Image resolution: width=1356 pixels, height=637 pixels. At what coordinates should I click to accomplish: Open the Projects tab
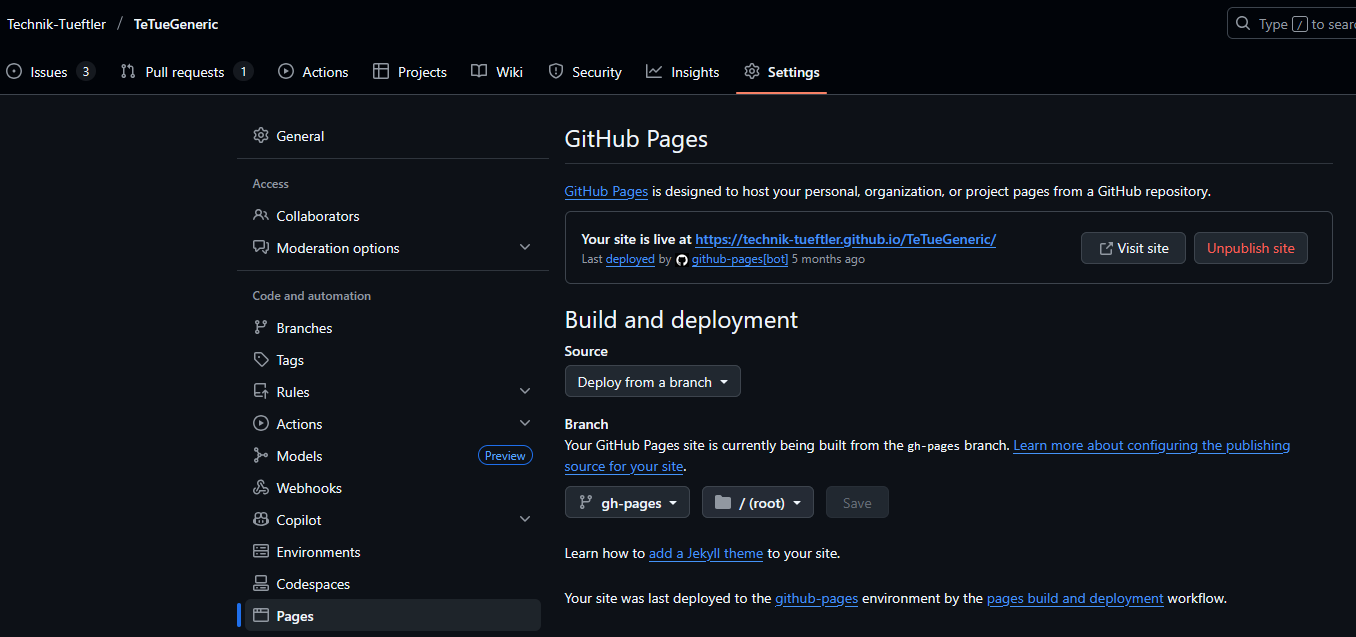409,72
